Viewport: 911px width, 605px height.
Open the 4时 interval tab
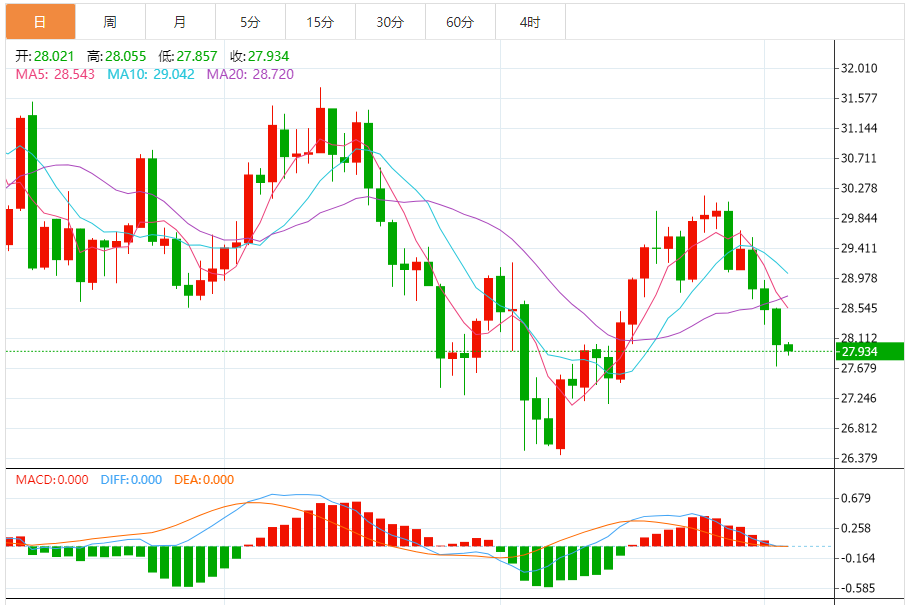(x=530, y=22)
